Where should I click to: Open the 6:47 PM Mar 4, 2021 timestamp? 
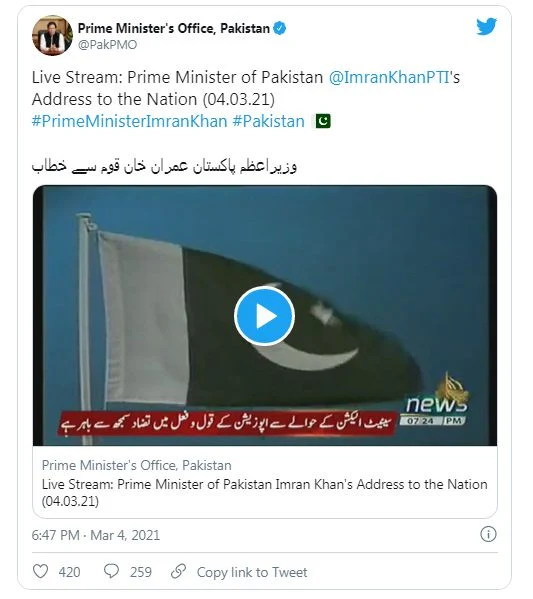[x=96, y=535]
